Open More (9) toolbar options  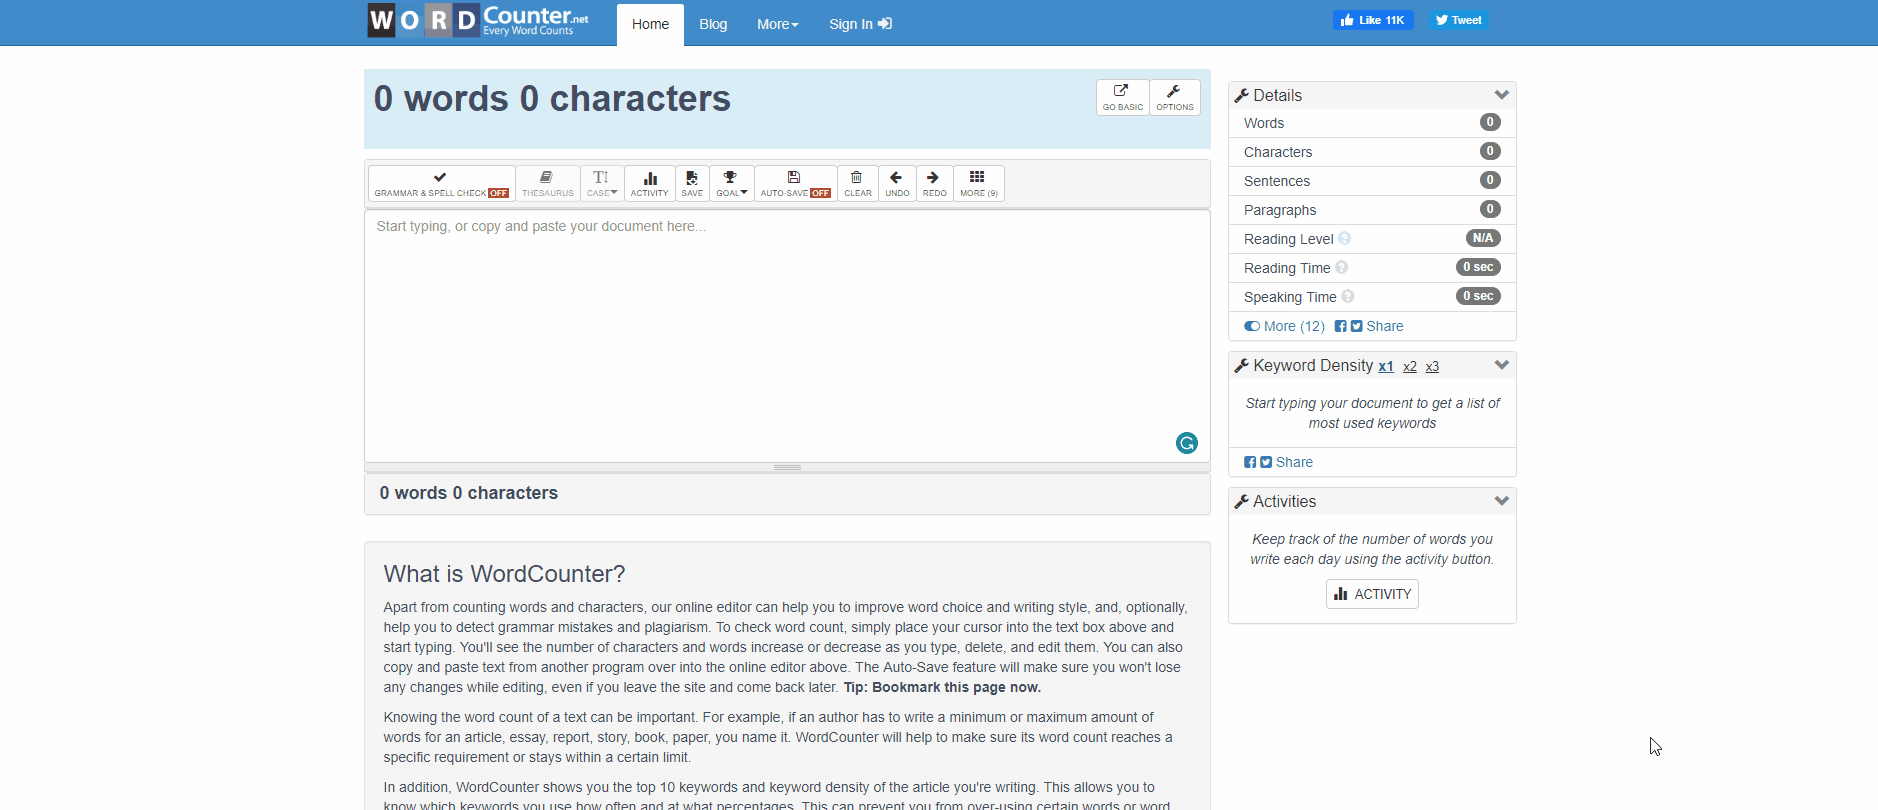coord(979,184)
